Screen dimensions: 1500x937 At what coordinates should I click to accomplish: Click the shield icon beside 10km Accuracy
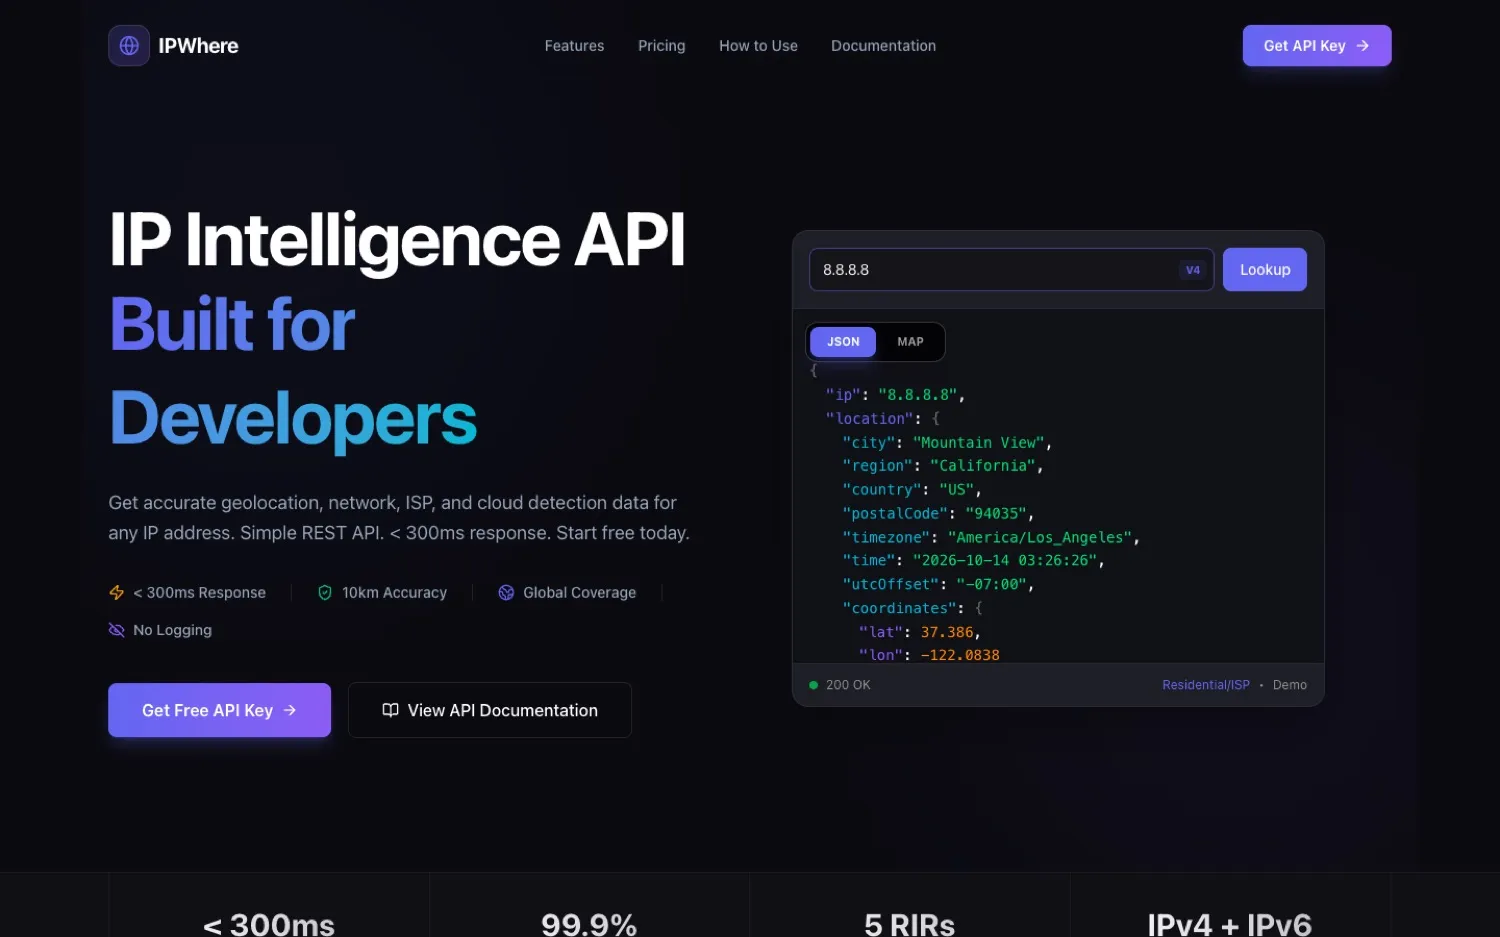(x=325, y=593)
